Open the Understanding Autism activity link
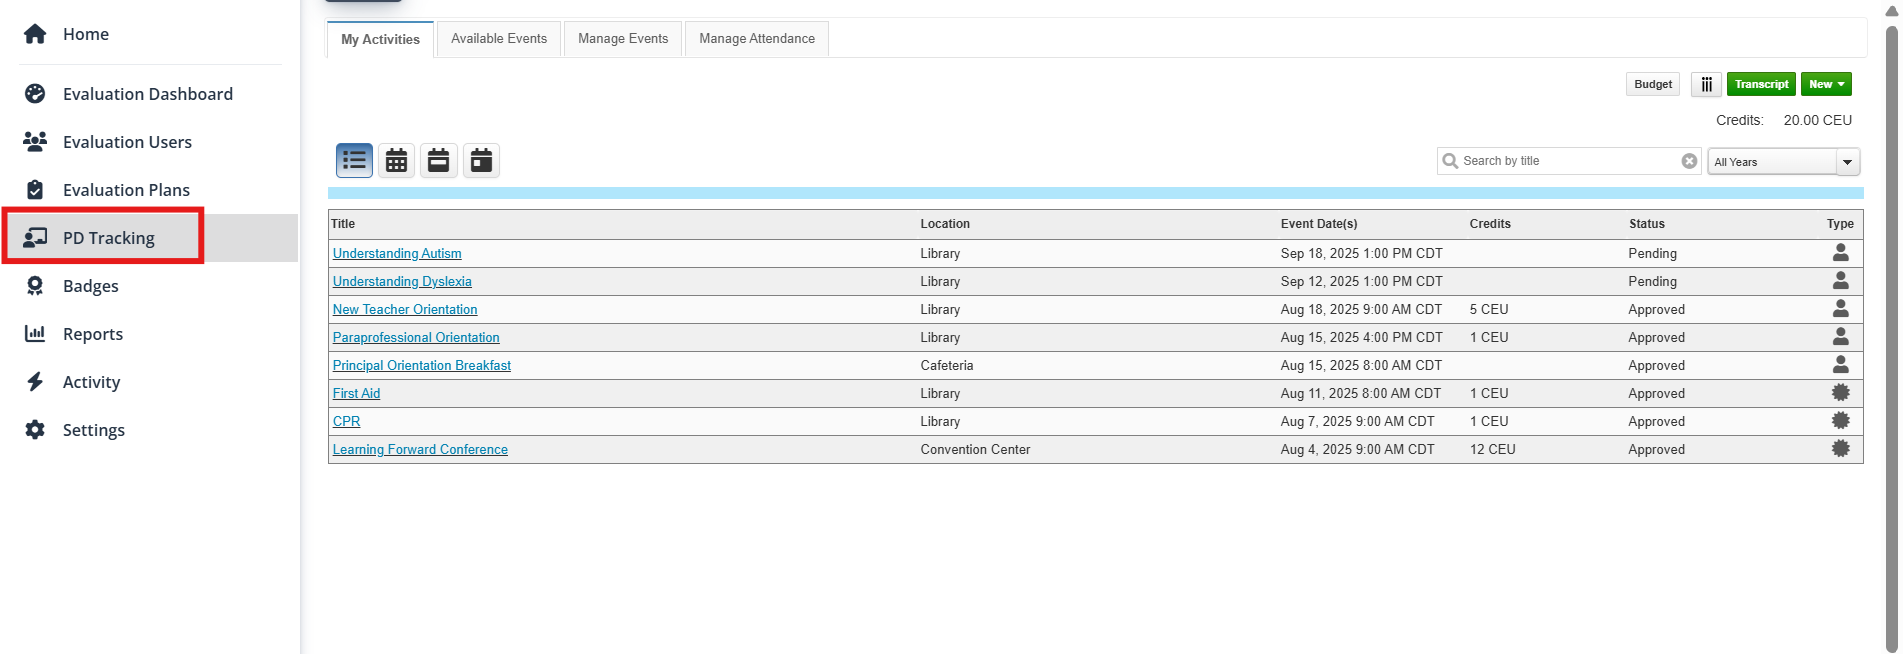 [x=397, y=254]
